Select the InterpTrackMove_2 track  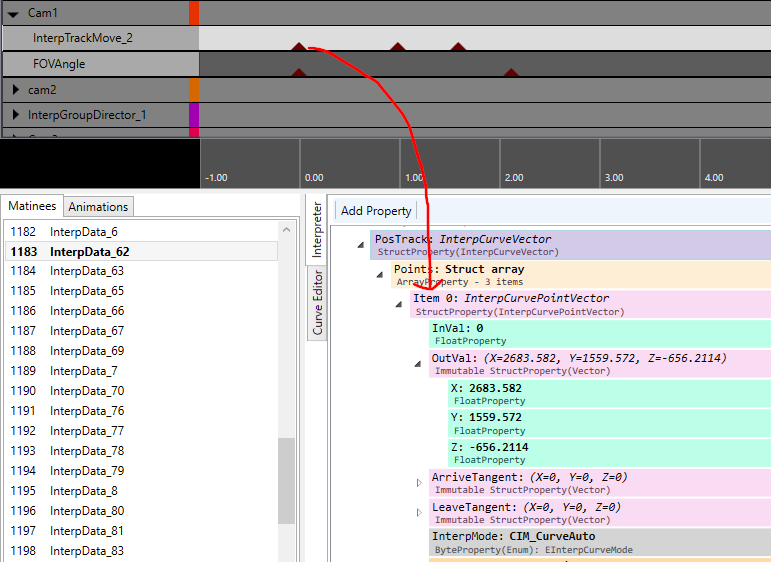101,38
